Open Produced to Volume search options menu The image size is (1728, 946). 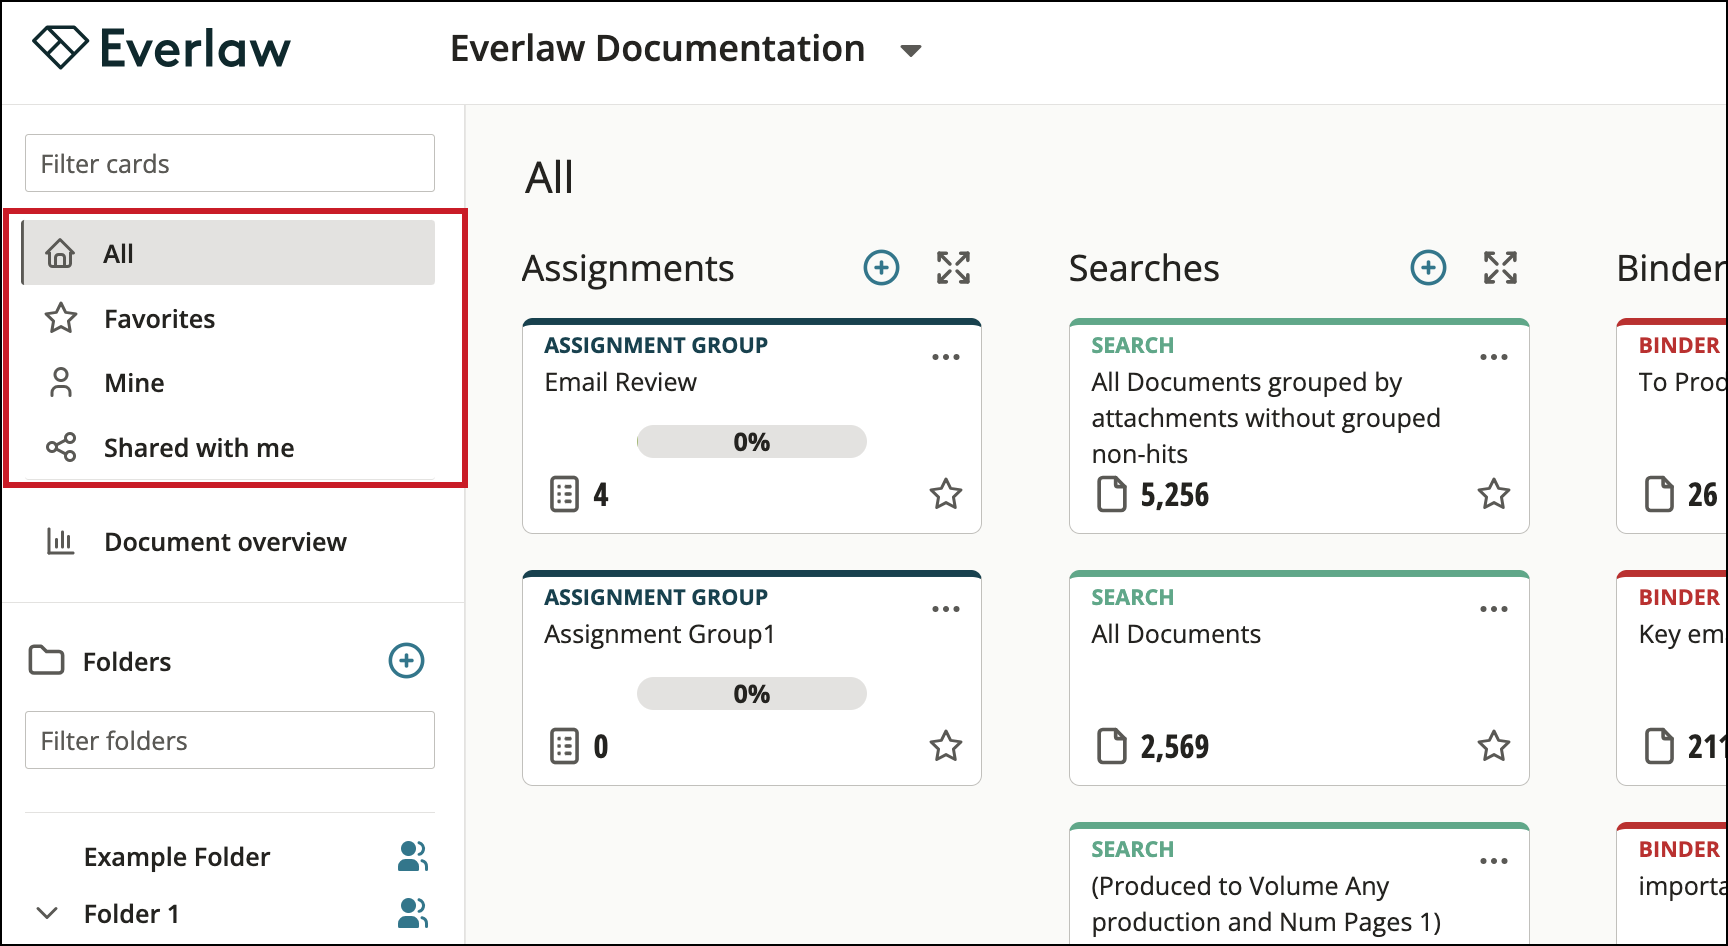pos(1494,861)
